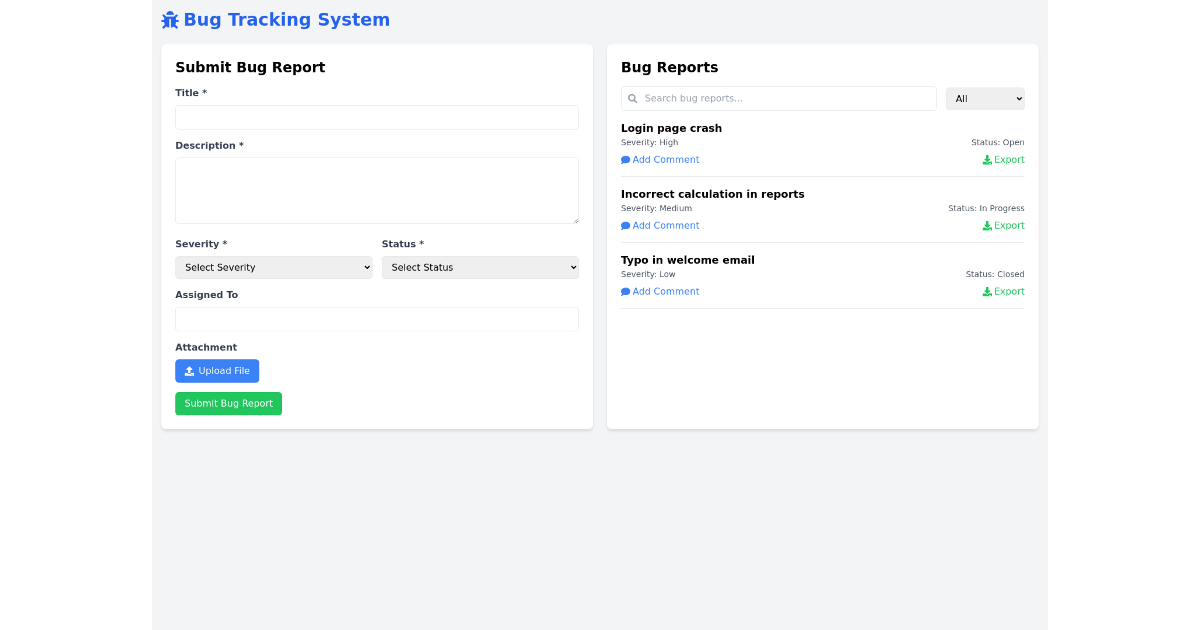Click the Title input field
The width and height of the screenshot is (1200, 630).
[377, 117]
